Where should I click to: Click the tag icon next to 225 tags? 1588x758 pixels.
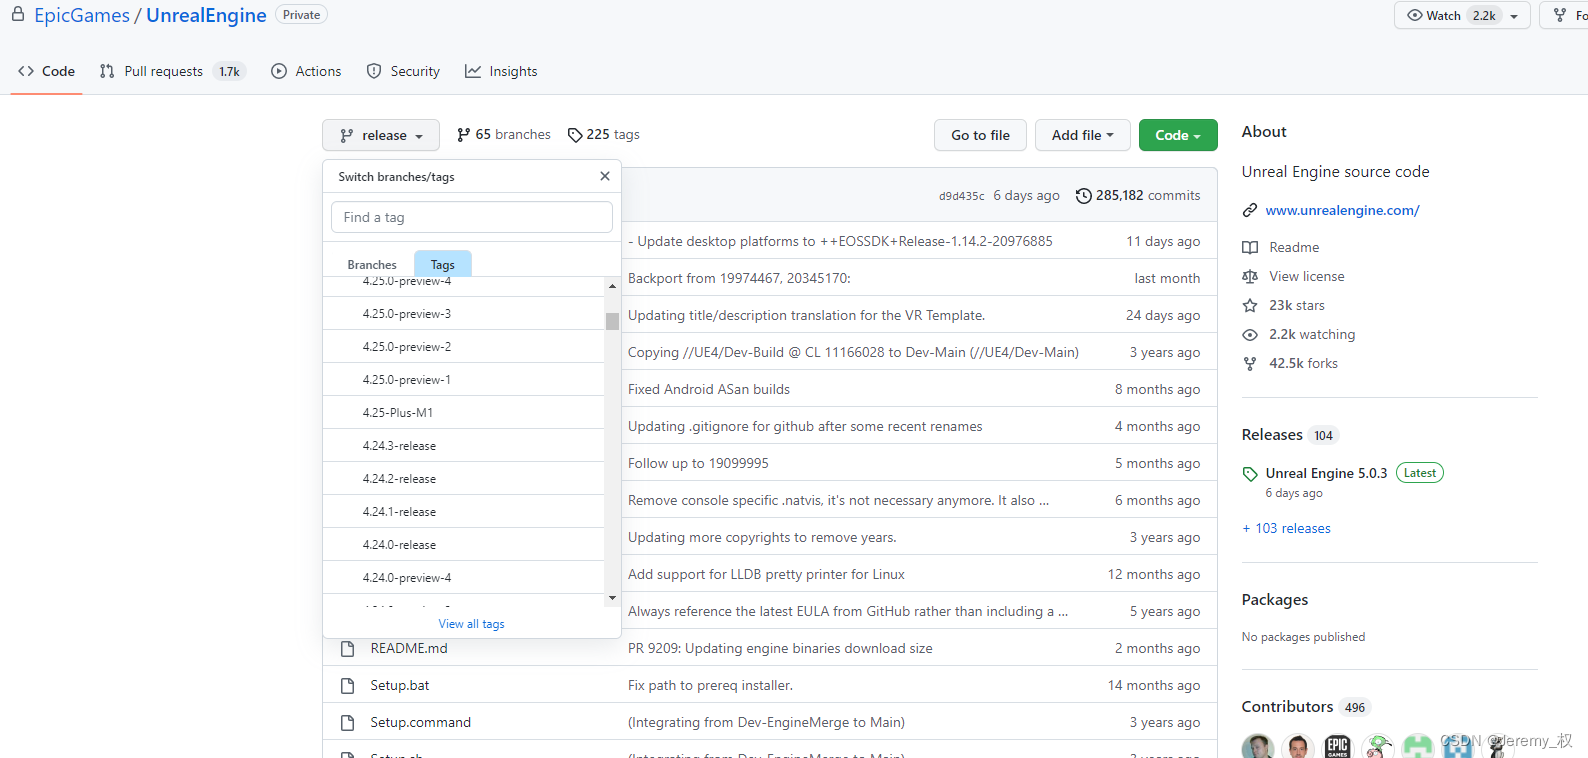pyautogui.click(x=575, y=135)
